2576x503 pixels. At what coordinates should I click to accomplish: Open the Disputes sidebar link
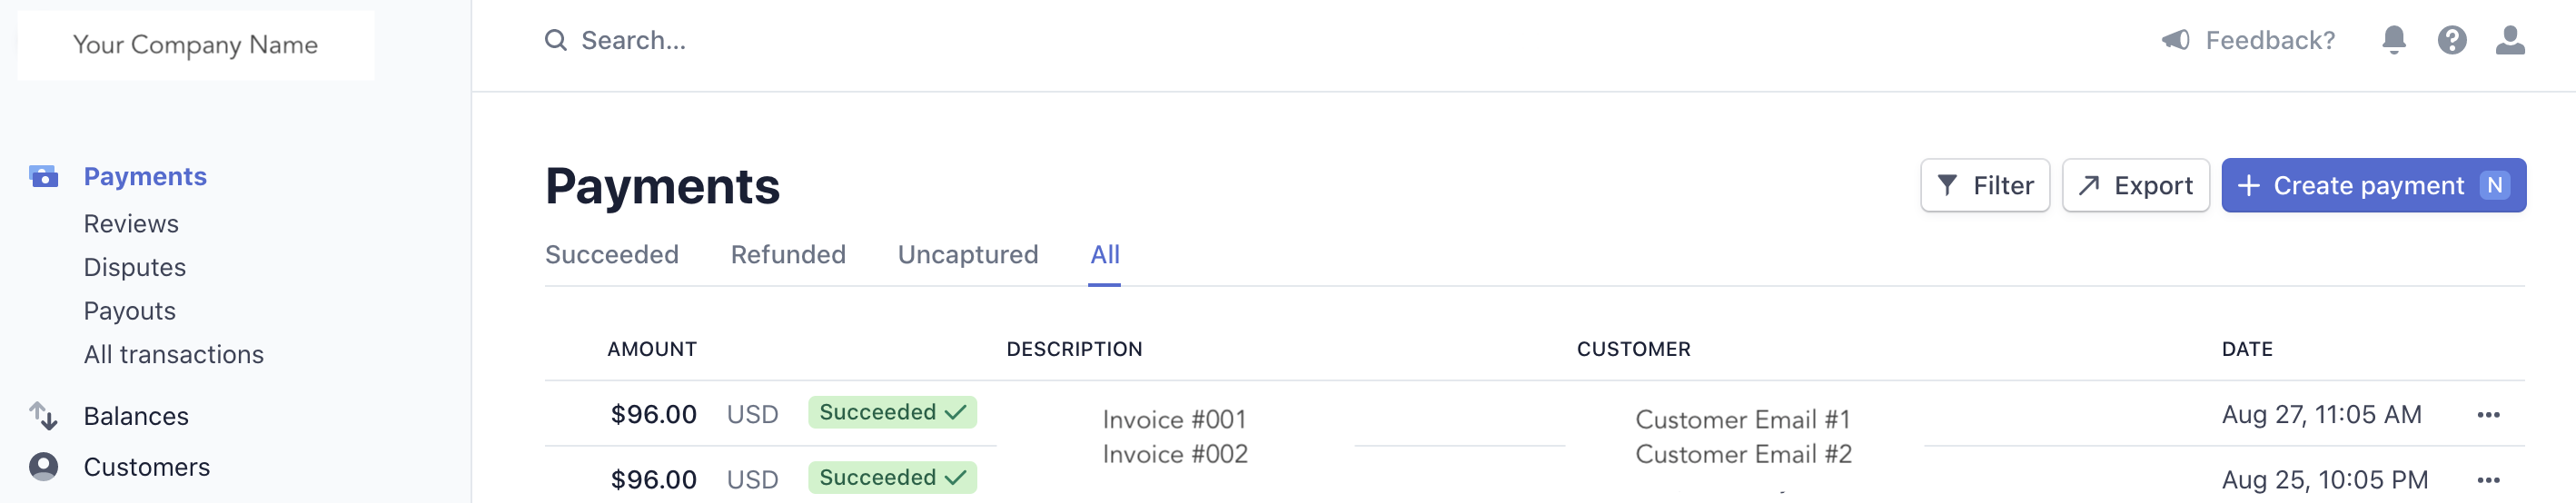click(x=135, y=268)
